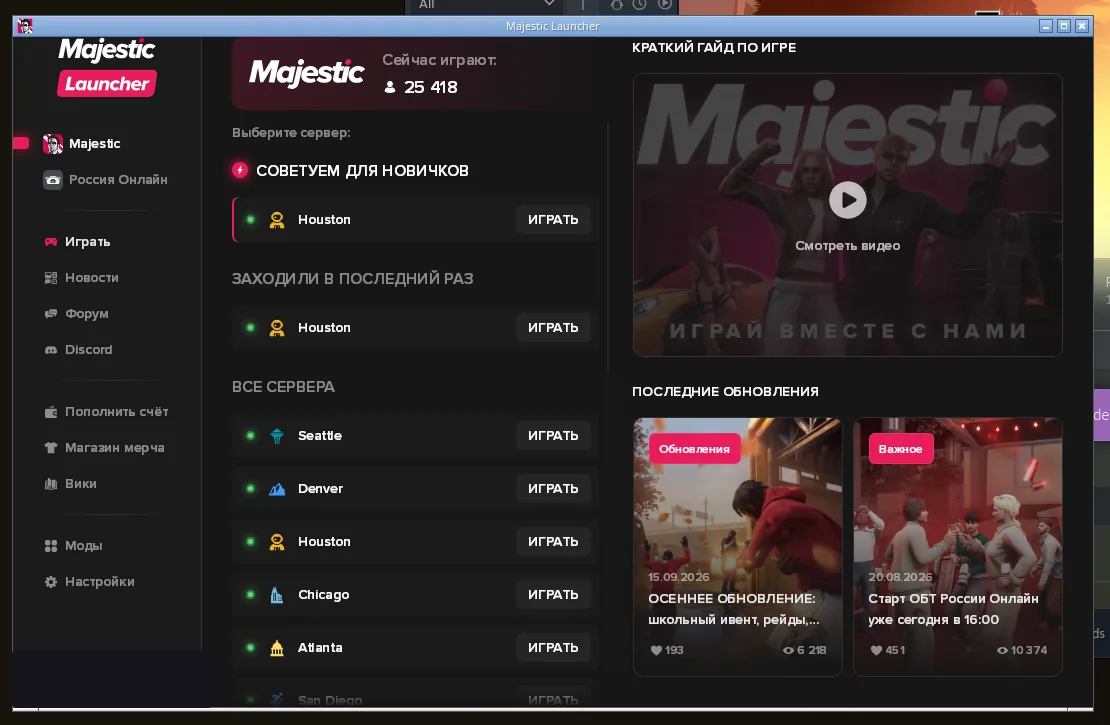
Task: Click ИГРАТЬ for recommended Houston server
Action: [553, 220]
